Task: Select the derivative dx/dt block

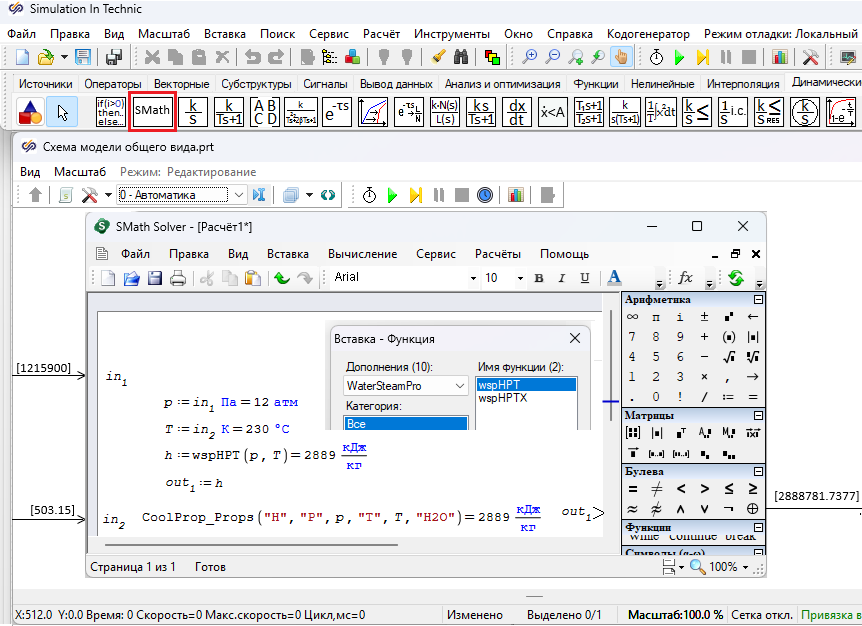Action: pyautogui.click(x=517, y=112)
